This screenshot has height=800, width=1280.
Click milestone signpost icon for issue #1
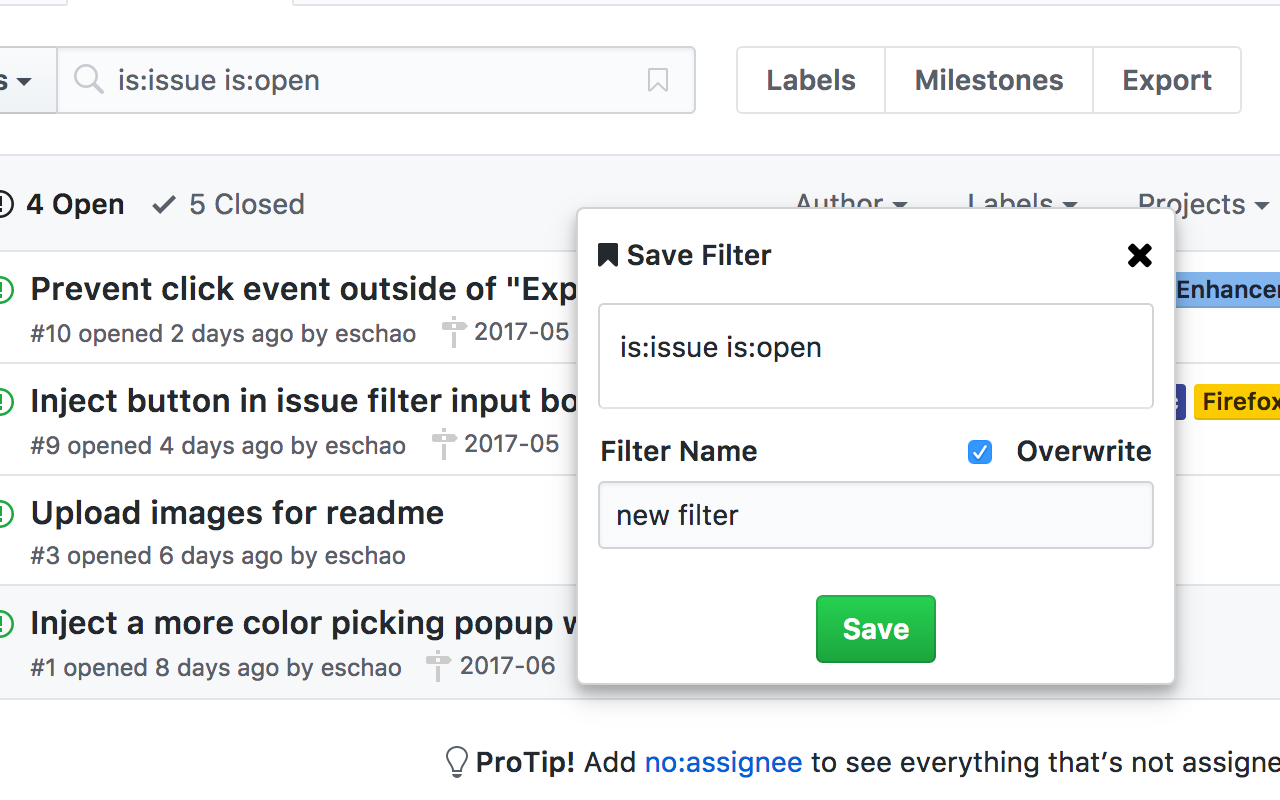[438, 666]
